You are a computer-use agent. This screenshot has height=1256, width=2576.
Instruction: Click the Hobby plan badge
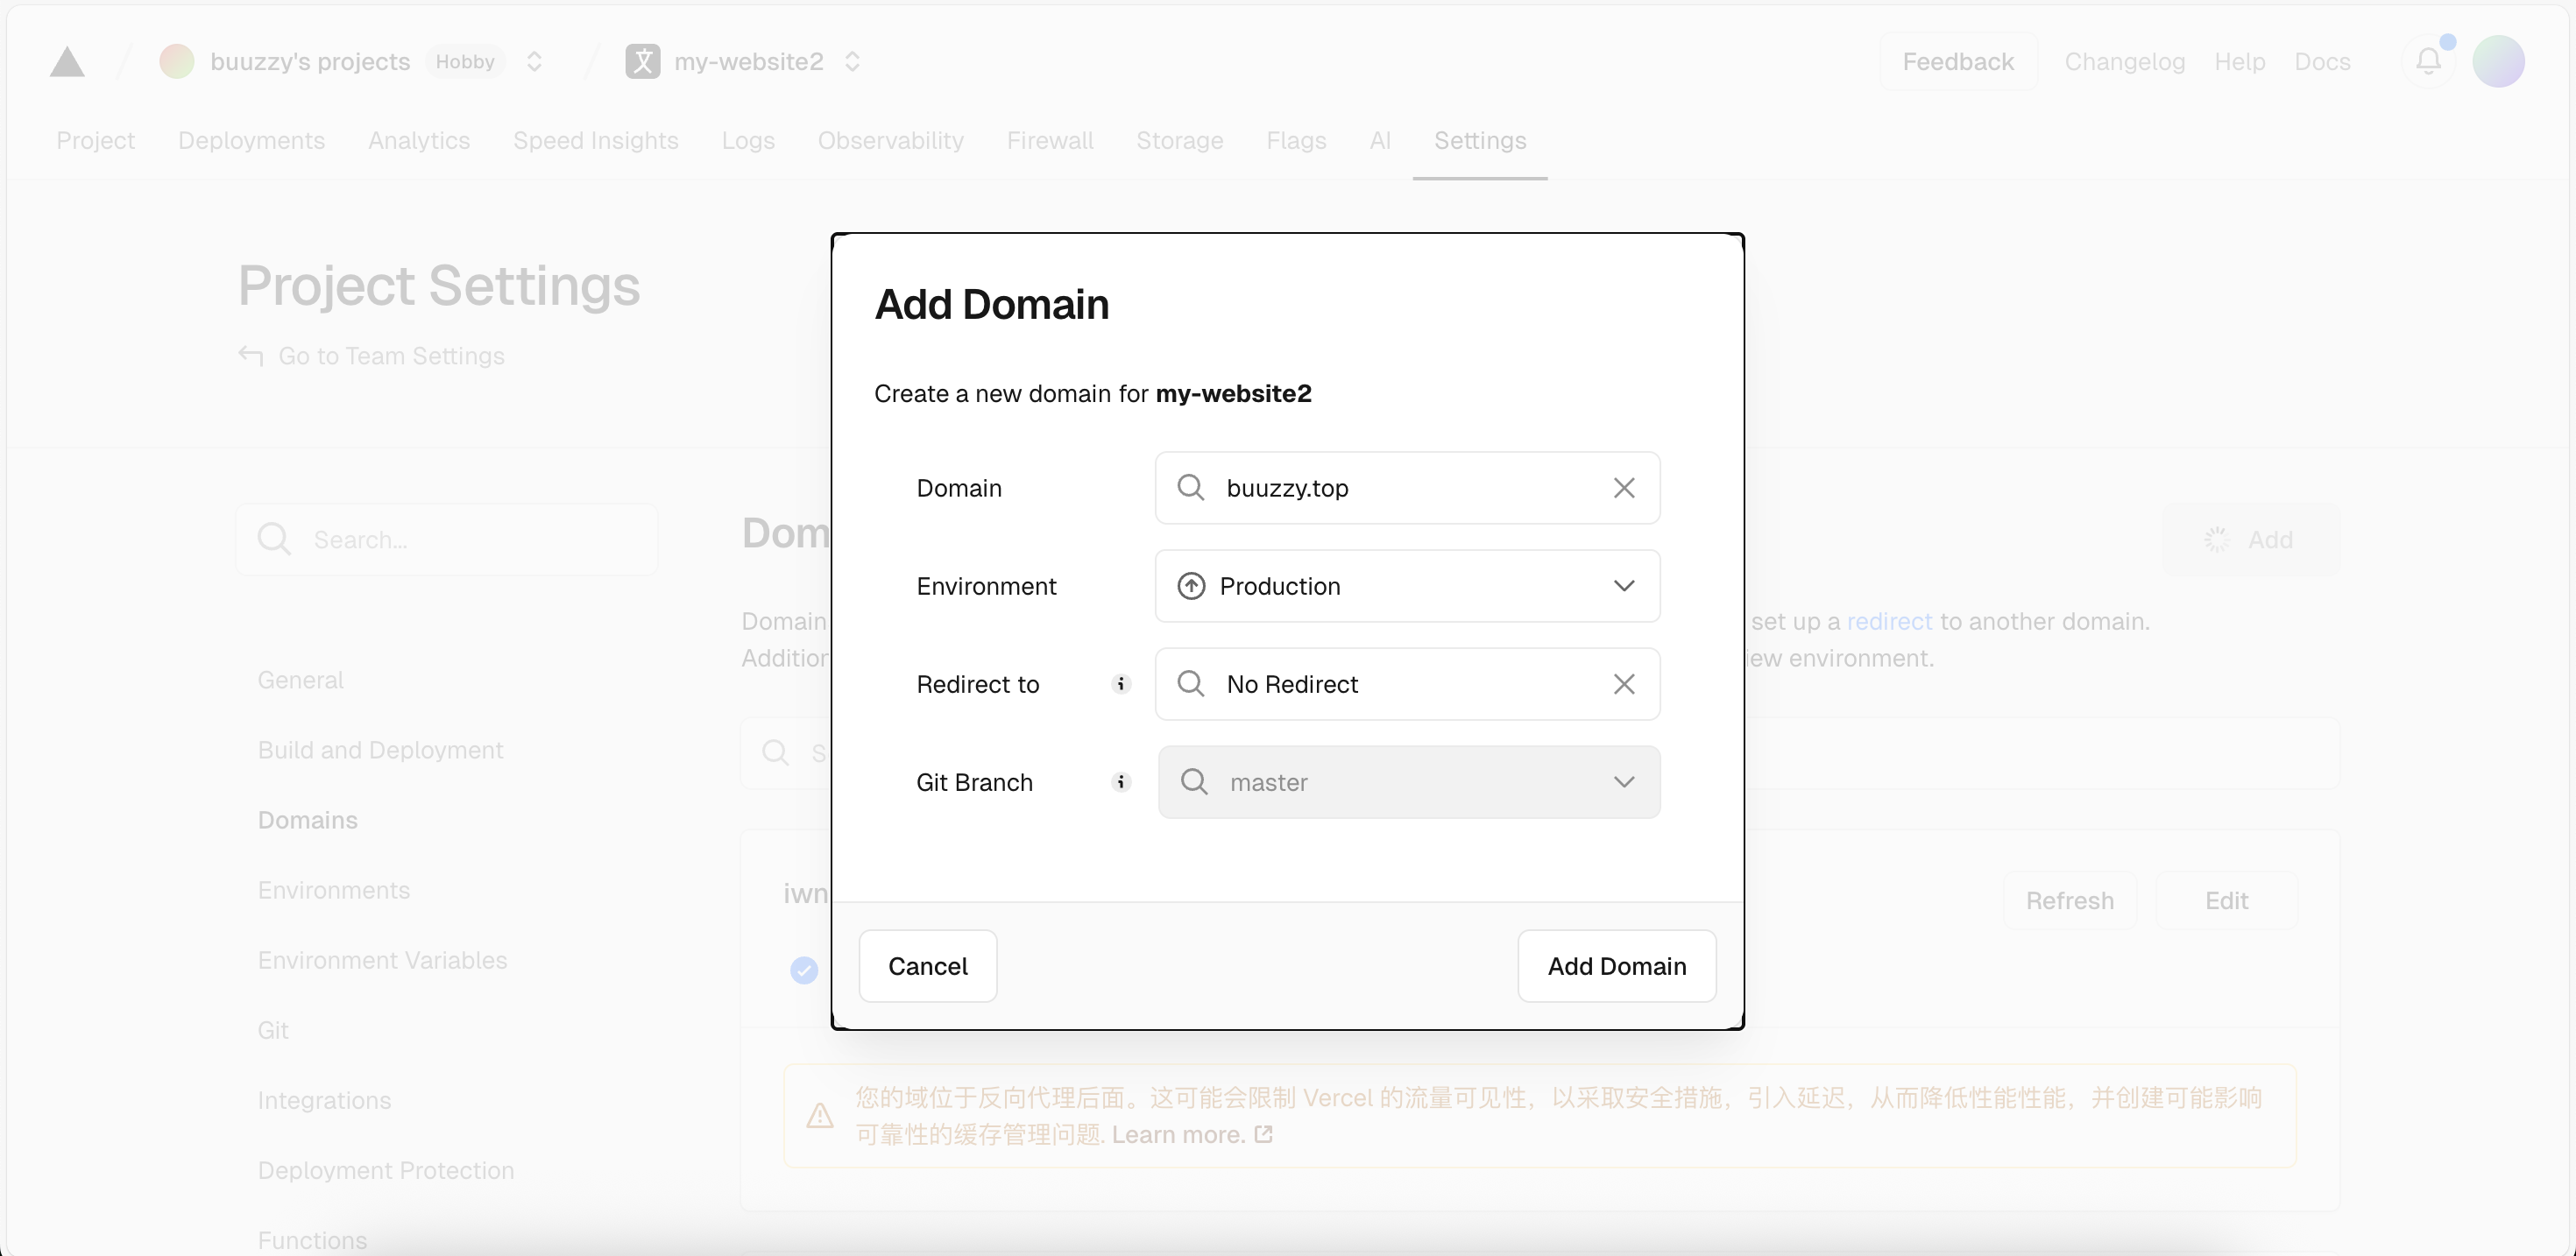pos(465,62)
